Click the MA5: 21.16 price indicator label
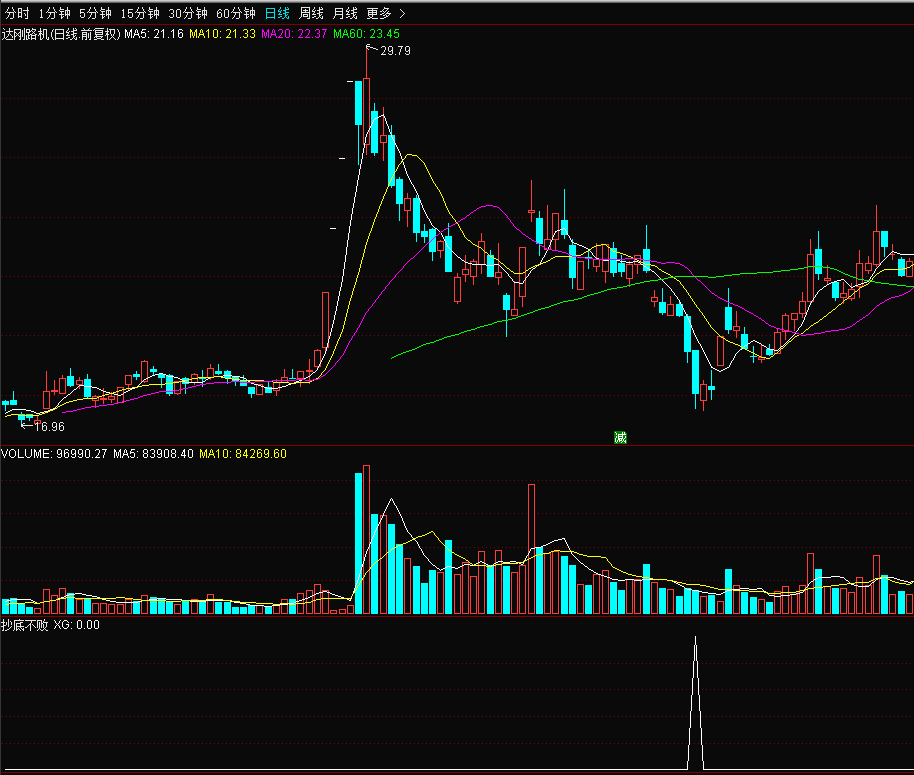This screenshot has width=914, height=775. 154,34
